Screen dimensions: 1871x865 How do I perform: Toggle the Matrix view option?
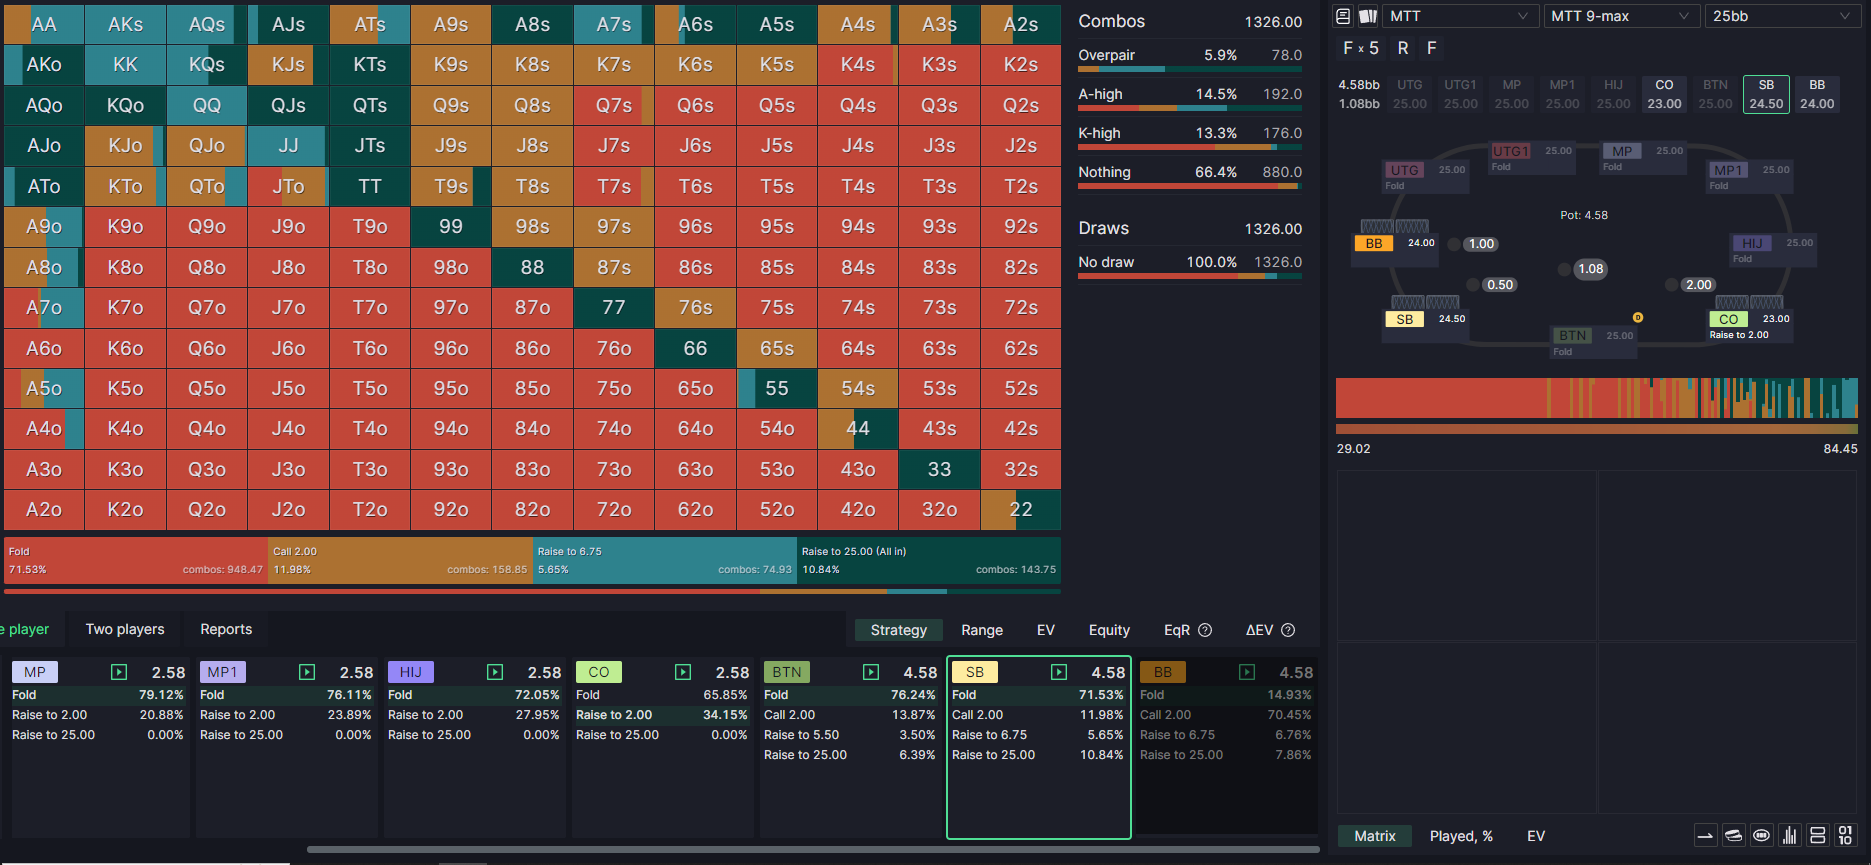pyautogui.click(x=1375, y=836)
